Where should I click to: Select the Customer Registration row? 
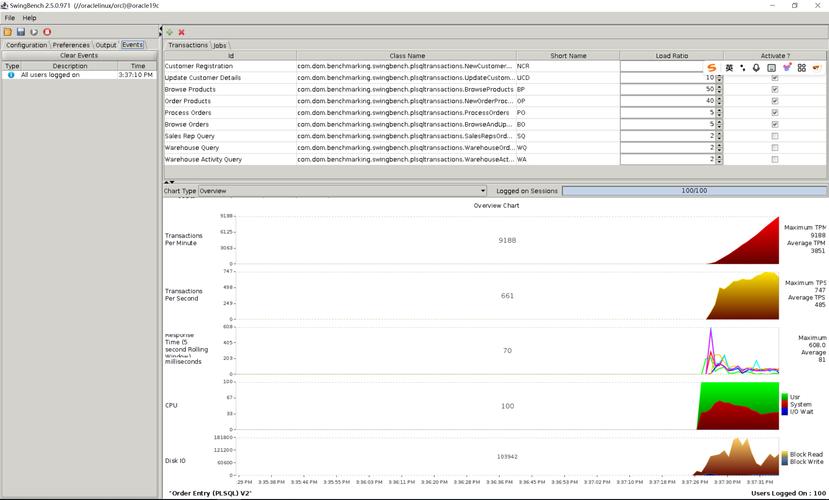(495, 66)
